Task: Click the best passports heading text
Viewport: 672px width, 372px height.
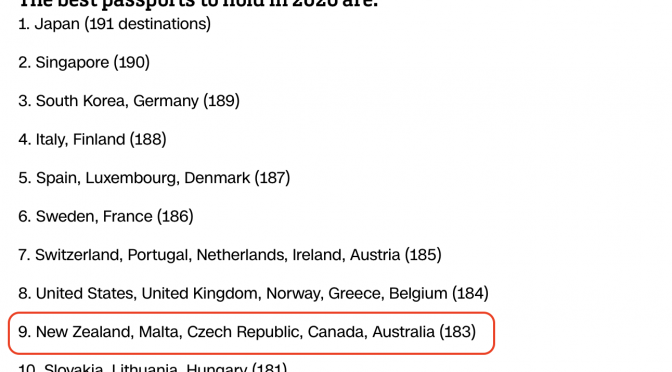Action: tap(198, 3)
